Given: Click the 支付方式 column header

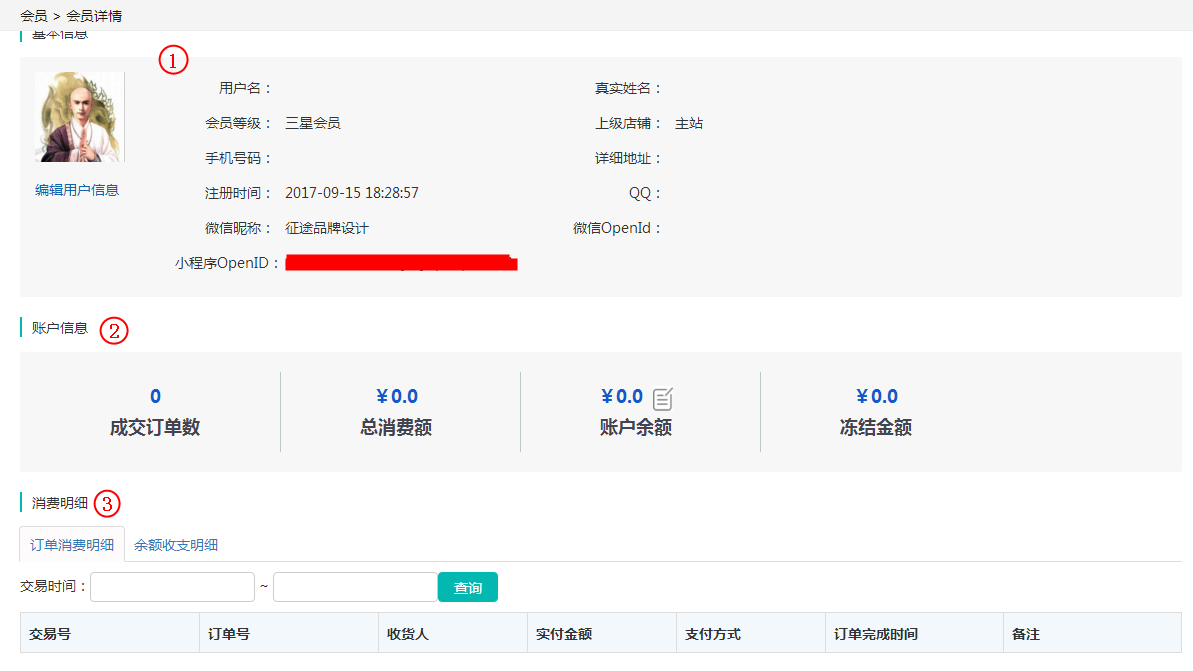Looking at the screenshot, I should point(713,634).
